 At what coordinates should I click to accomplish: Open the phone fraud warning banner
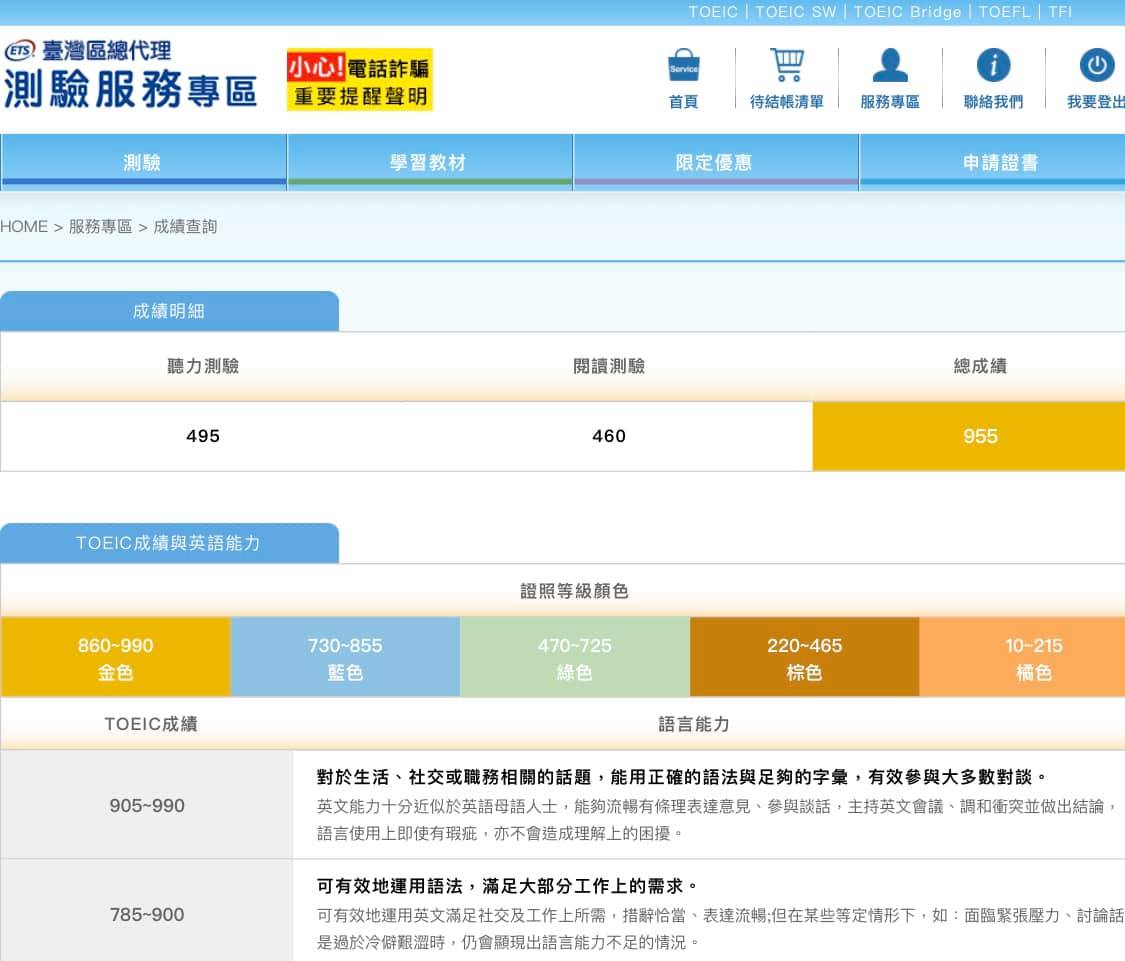click(359, 80)
